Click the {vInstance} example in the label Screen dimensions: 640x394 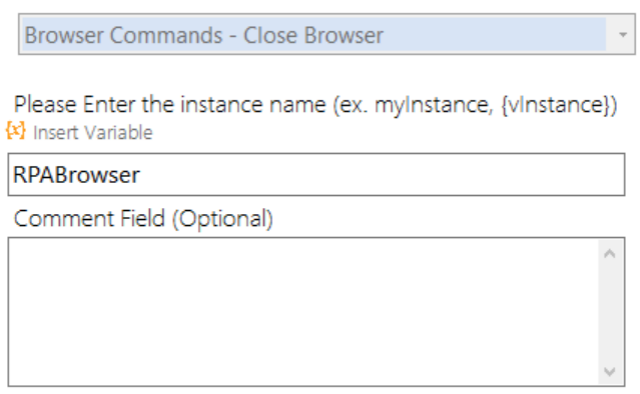[x=559, y=105]
